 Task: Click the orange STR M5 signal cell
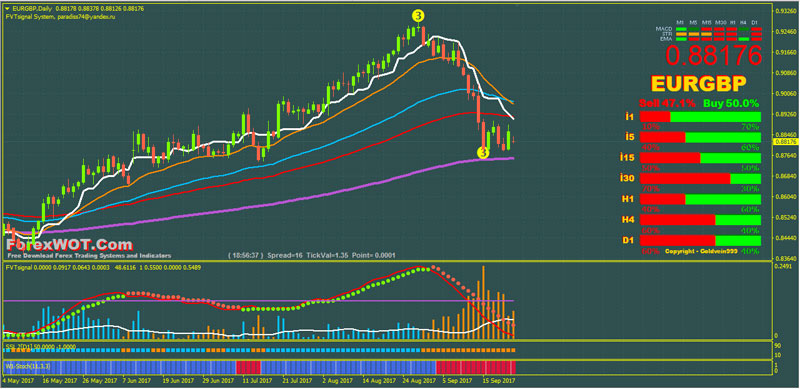(693, 34)
